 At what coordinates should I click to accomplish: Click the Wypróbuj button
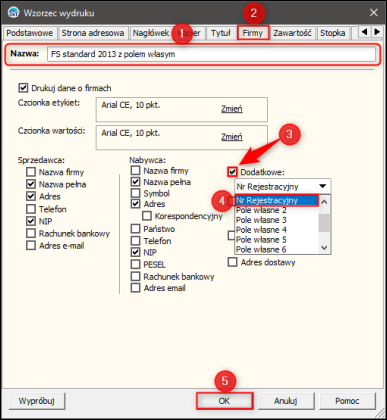(37, 401)
